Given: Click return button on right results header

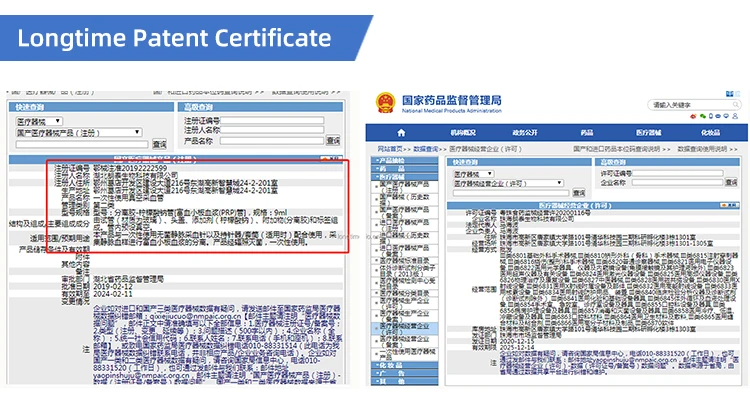Looking at the screenshot, I should point(730,205).
